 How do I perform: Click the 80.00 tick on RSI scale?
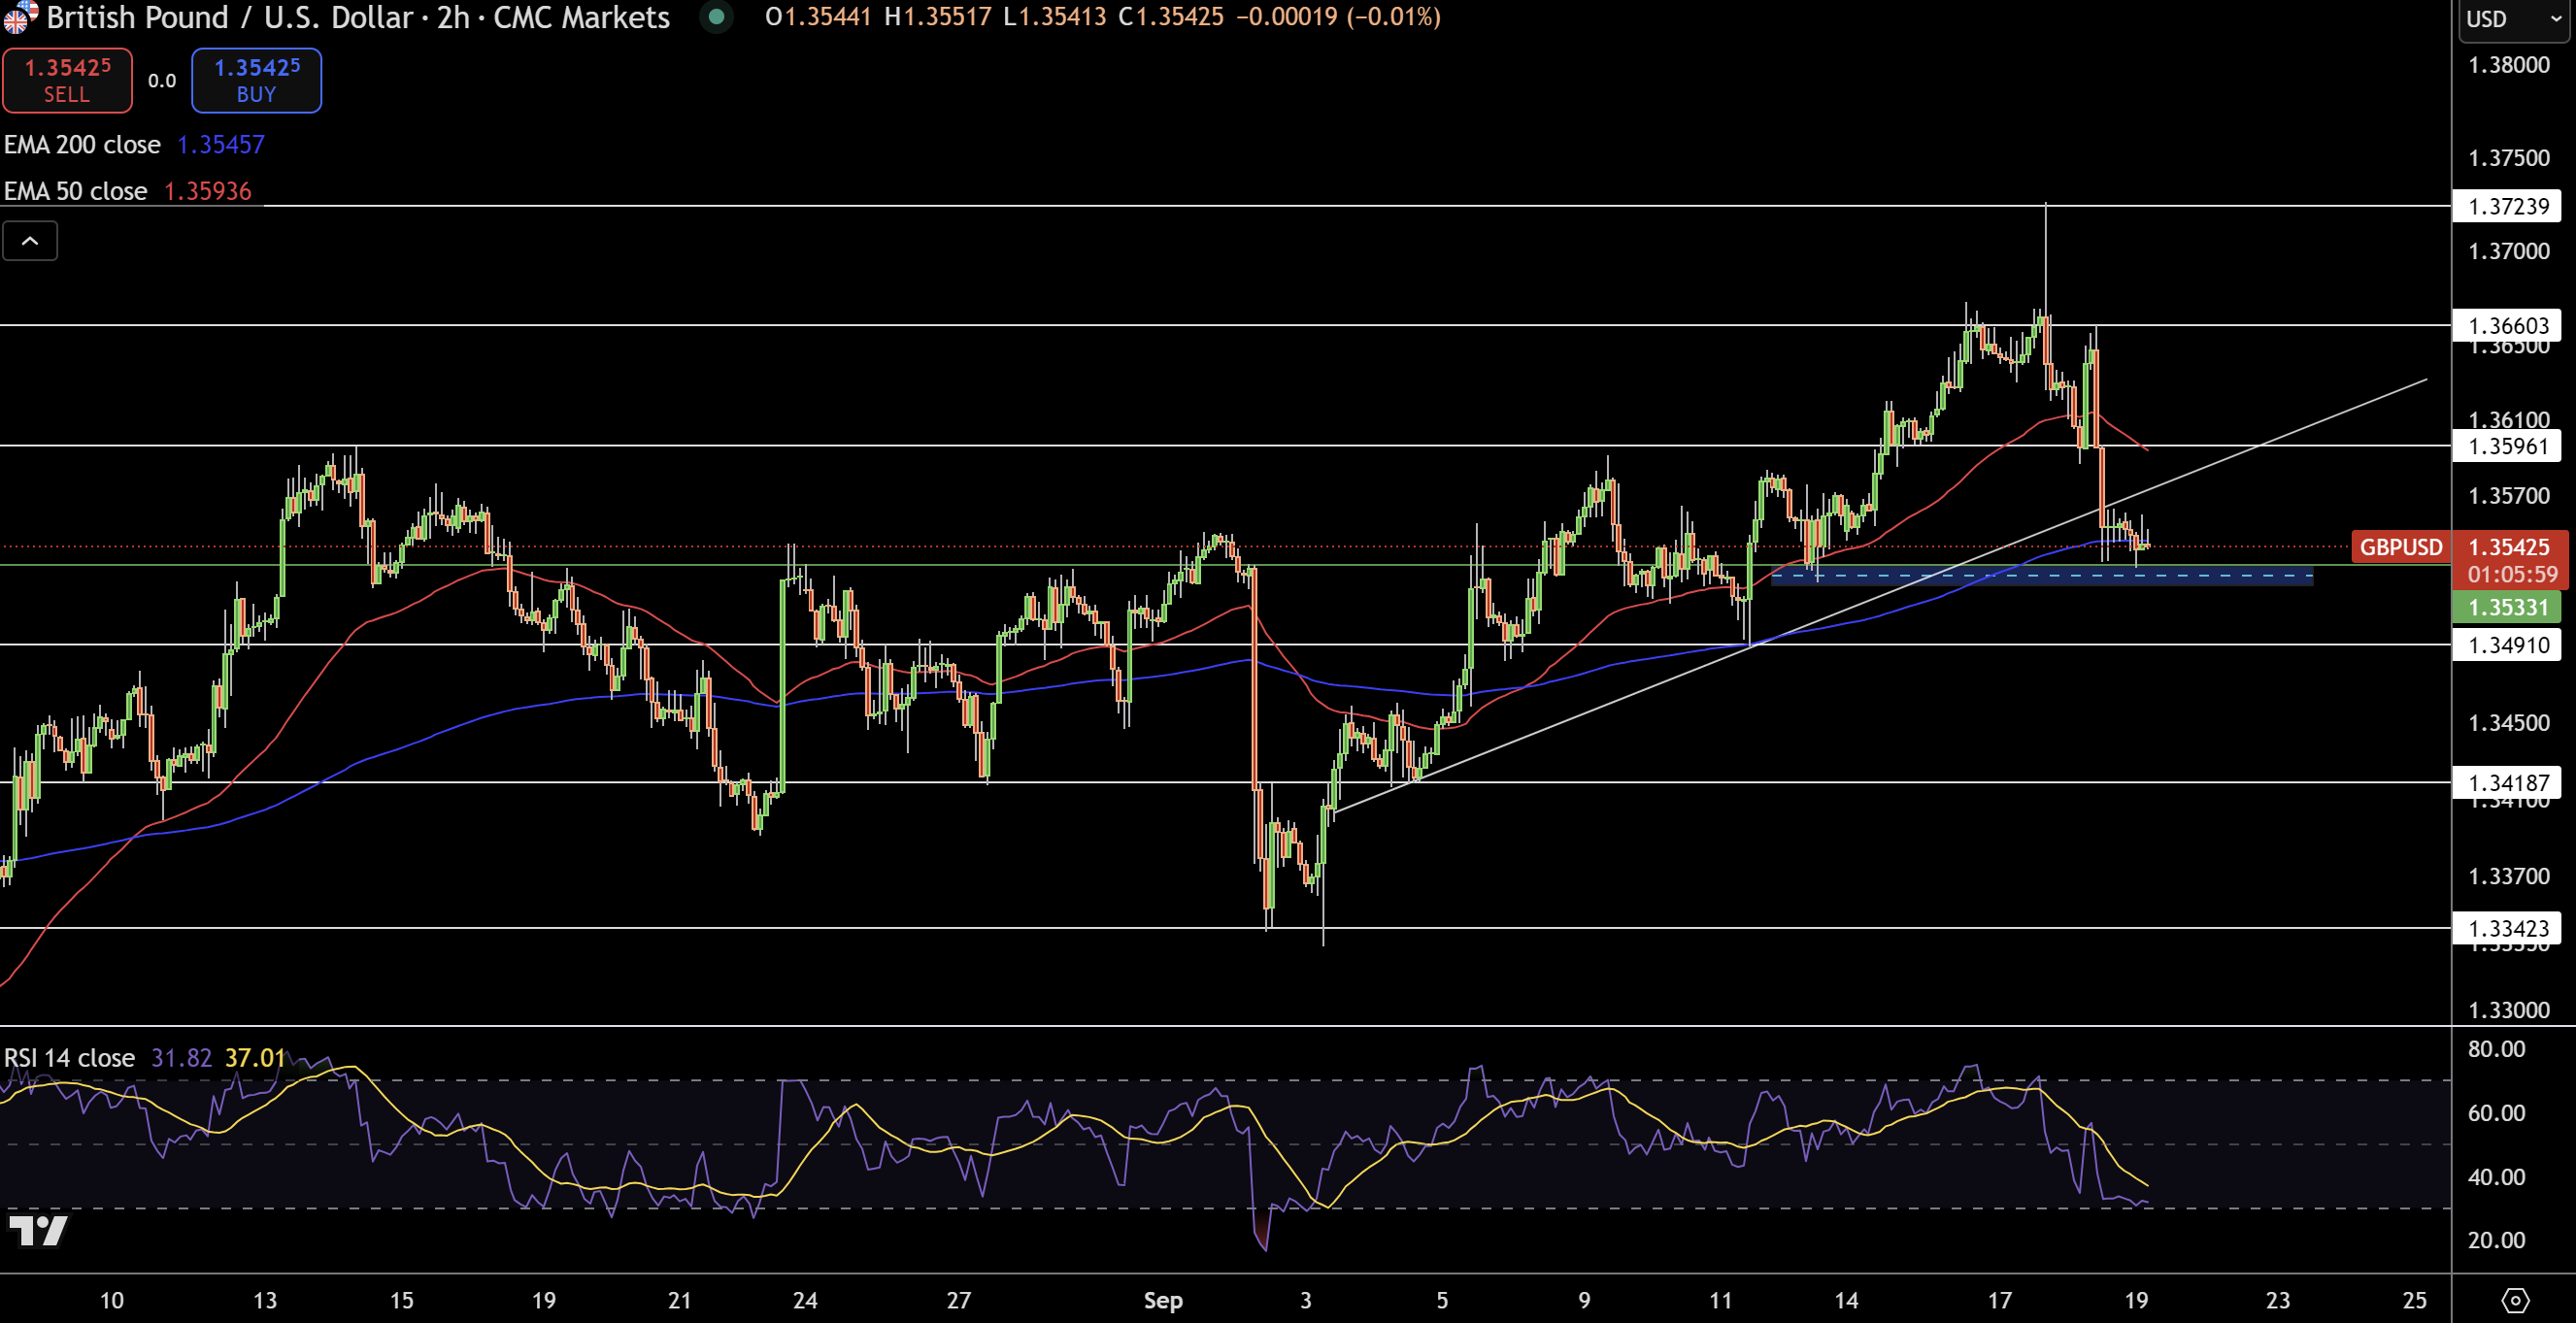point(2496,1049)
